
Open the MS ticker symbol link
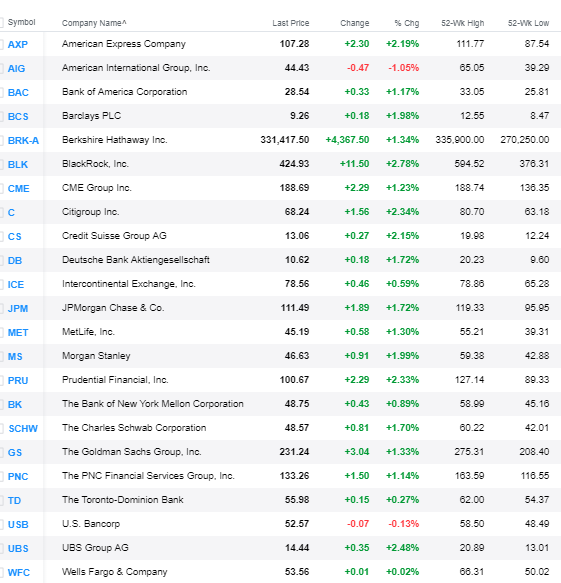pos(15,357)
